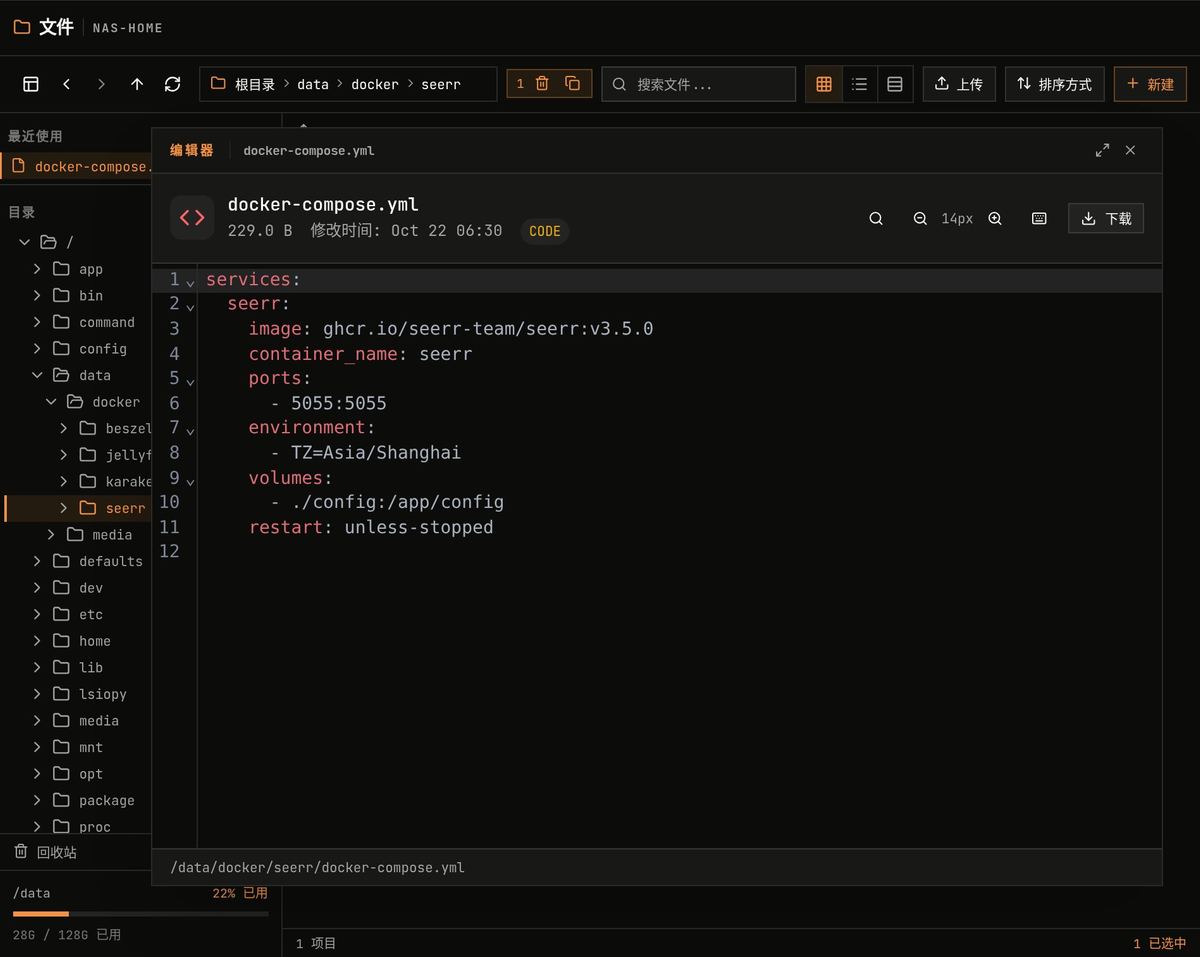Upload a file with 上传 button

tap(959, 84)
